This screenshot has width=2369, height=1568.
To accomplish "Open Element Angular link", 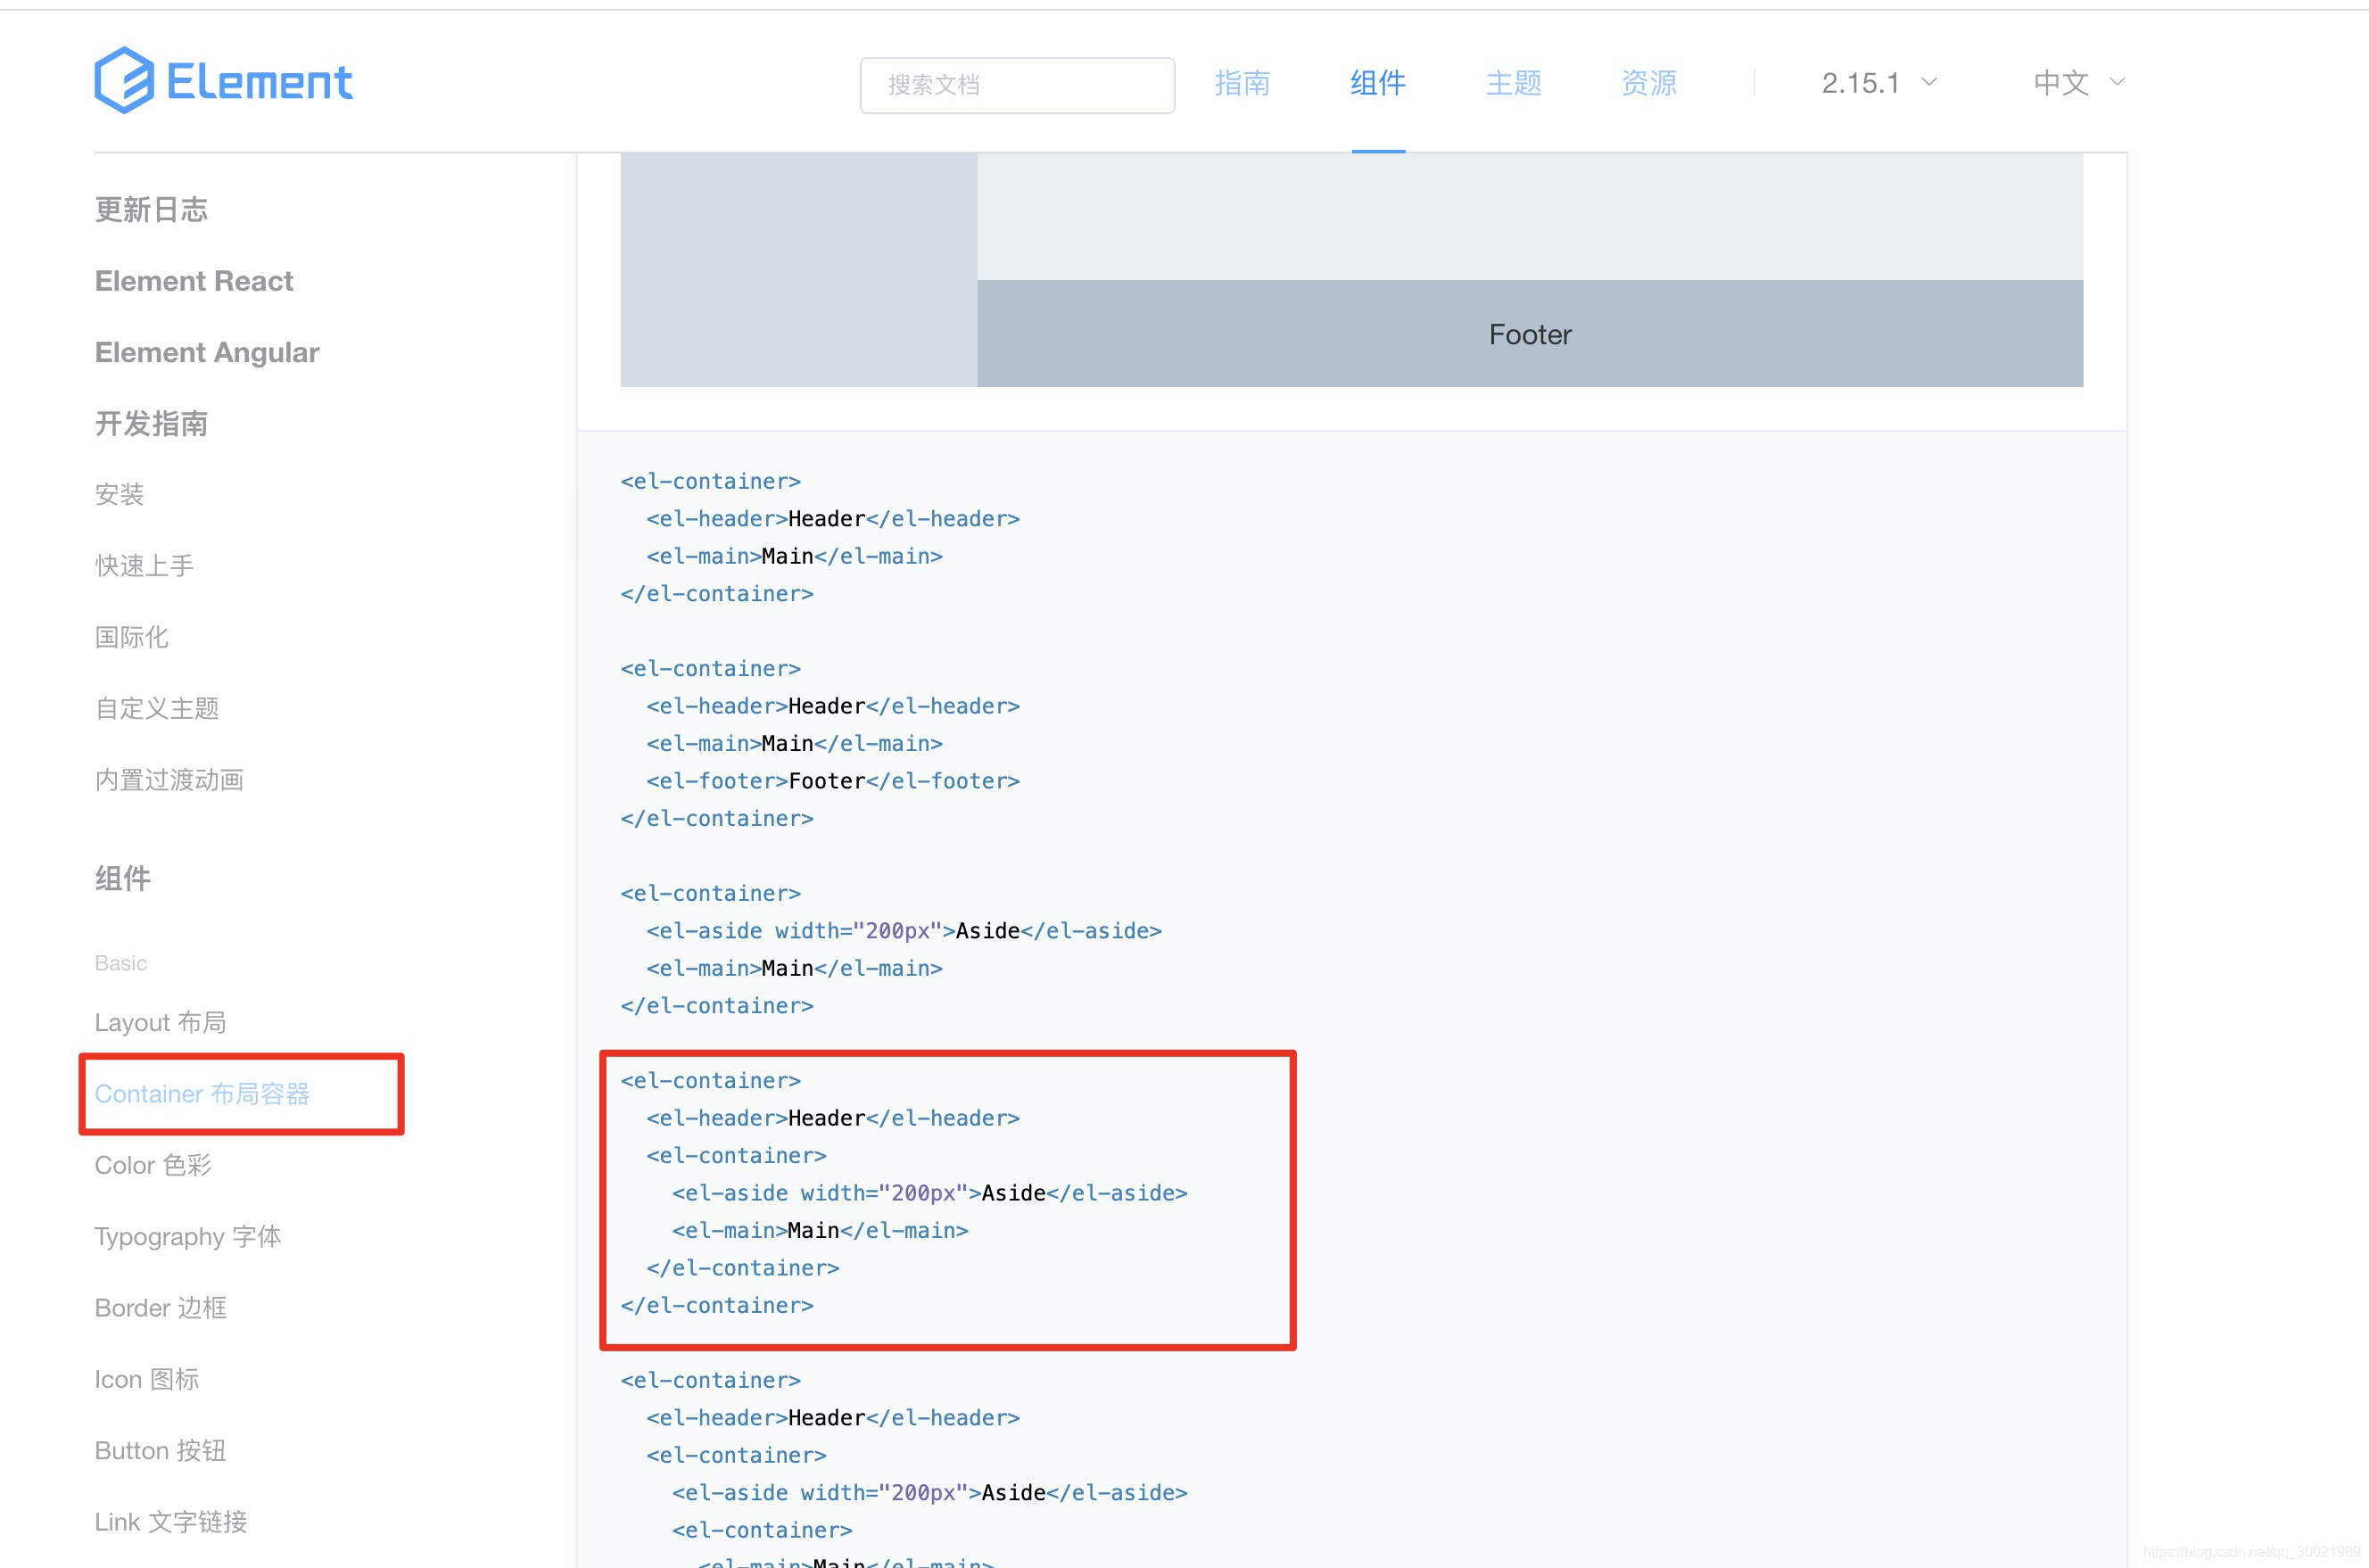I will (207, 352).
